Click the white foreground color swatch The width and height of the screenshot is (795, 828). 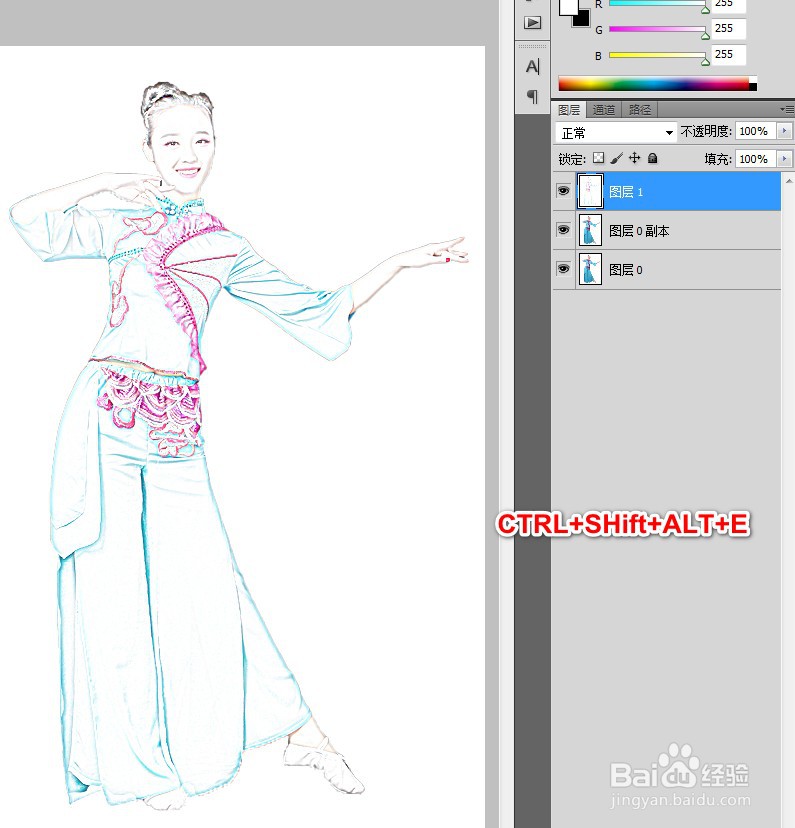point(567,6)
